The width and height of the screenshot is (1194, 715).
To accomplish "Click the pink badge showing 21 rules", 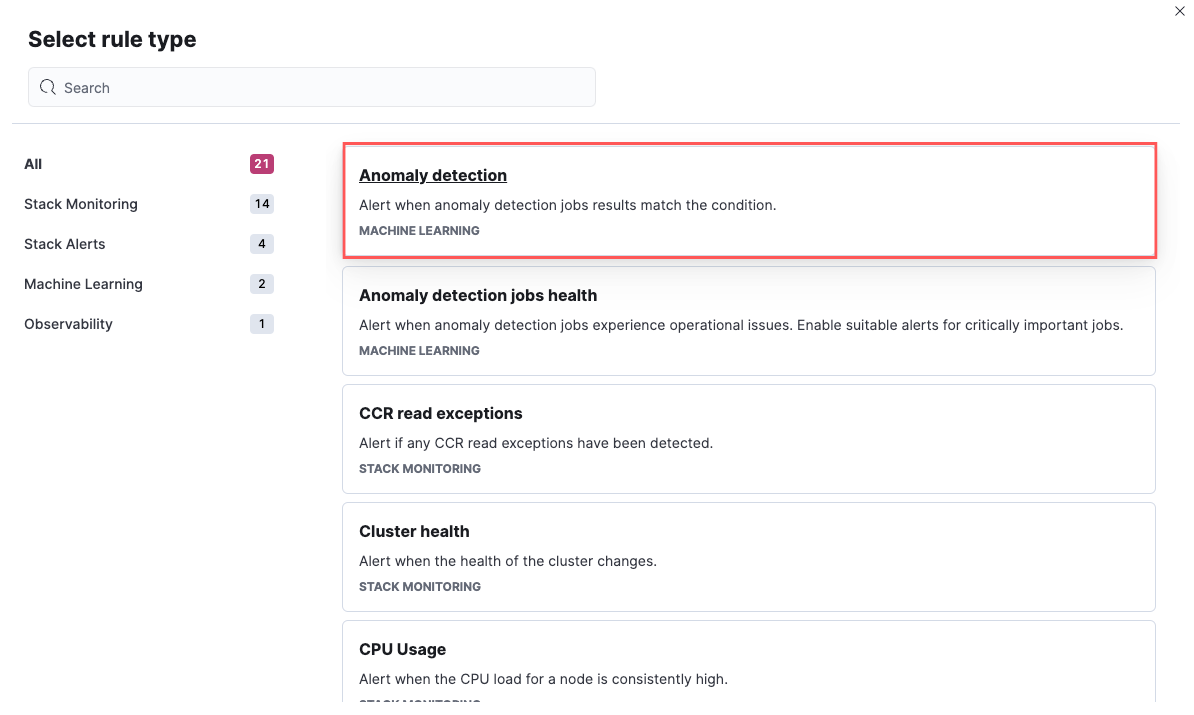I will [261, 164].
